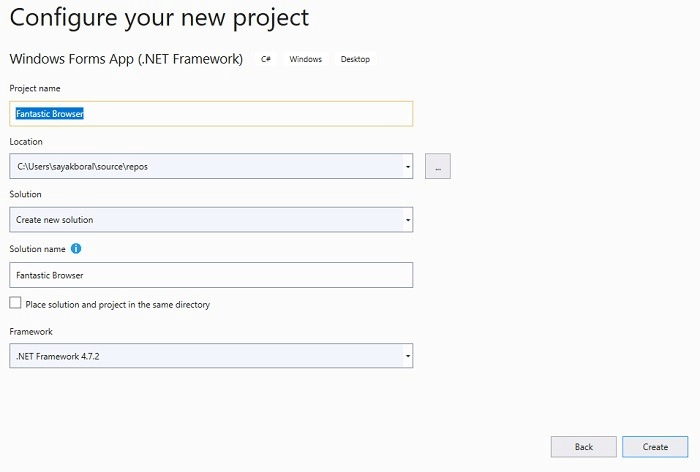
Task: Click the 'Configure your new project' heading
Action: point(159,18)
